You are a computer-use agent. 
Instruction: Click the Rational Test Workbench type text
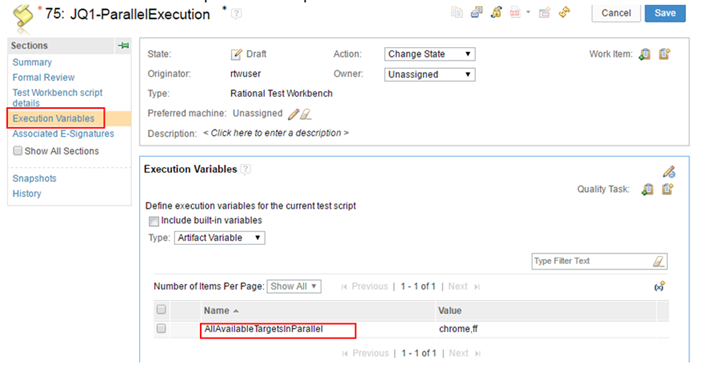[282, 94]
